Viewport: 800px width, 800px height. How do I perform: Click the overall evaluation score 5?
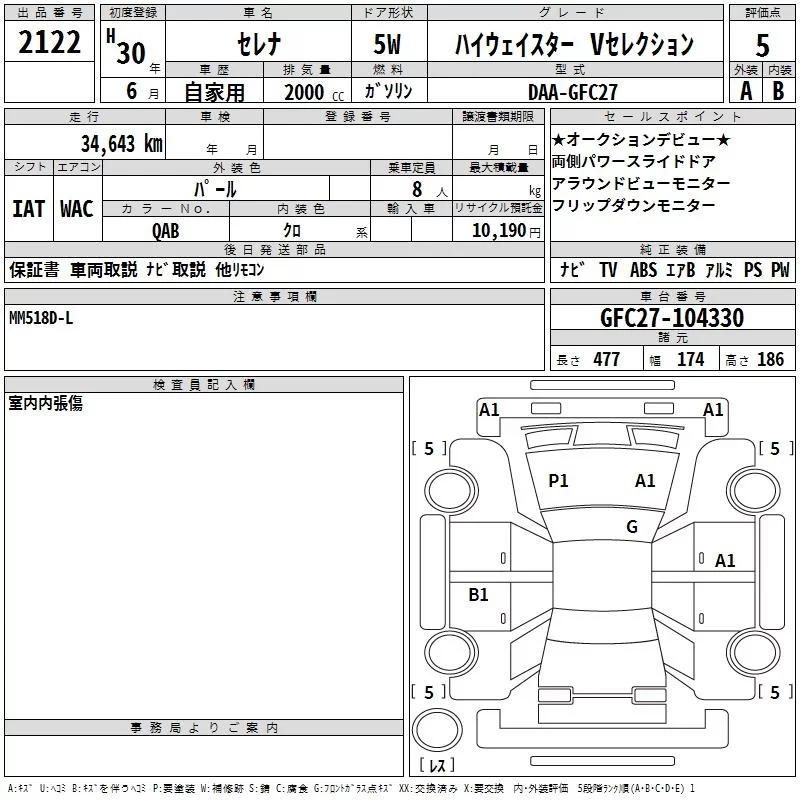pyautogui.click(x=762, y=45)
